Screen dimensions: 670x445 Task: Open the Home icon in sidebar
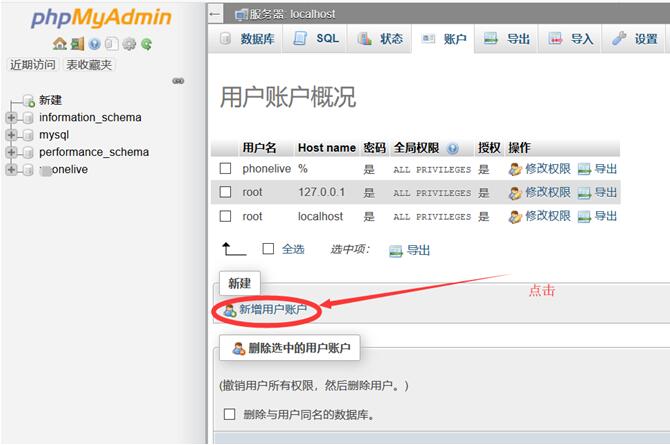[x=59, y=44]
